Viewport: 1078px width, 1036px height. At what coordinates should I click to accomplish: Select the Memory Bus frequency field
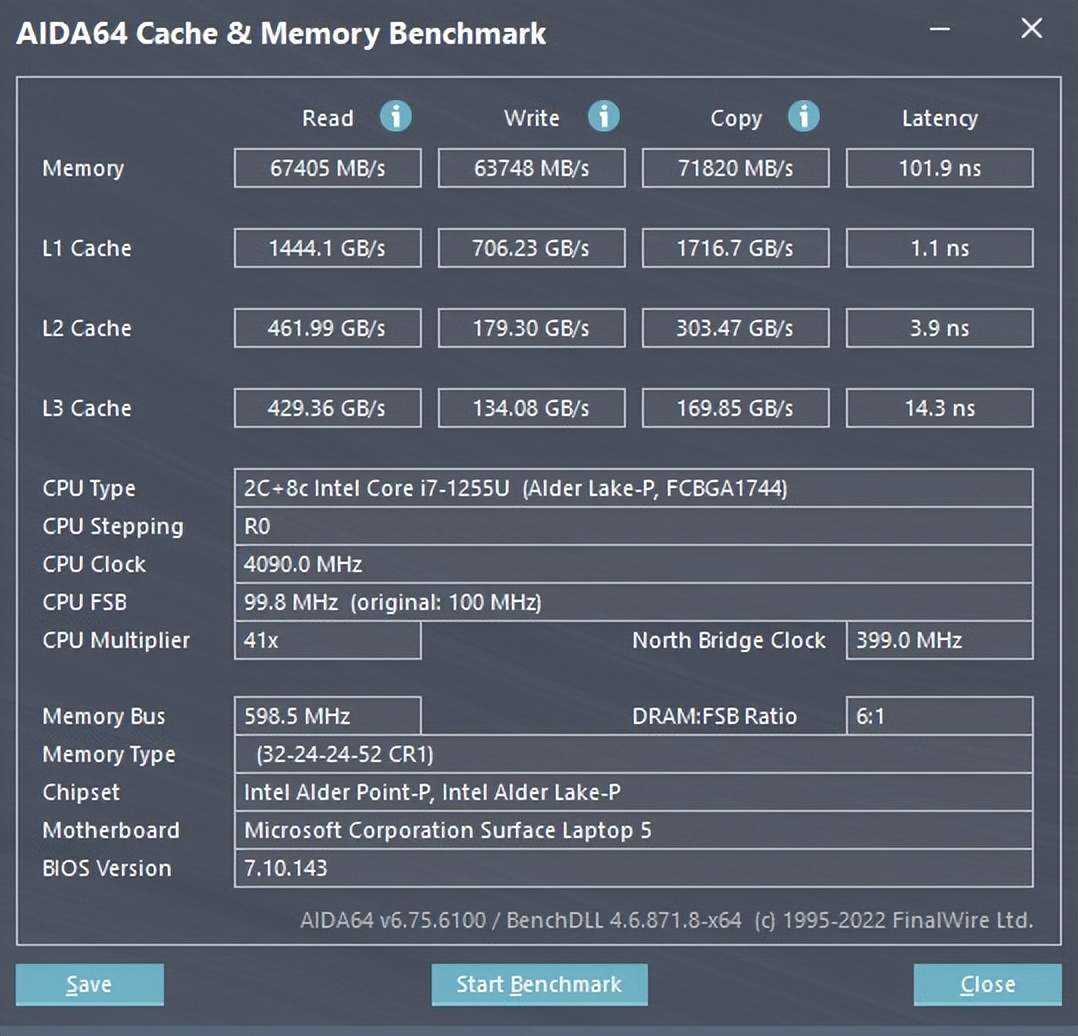(x=327, y=716)
